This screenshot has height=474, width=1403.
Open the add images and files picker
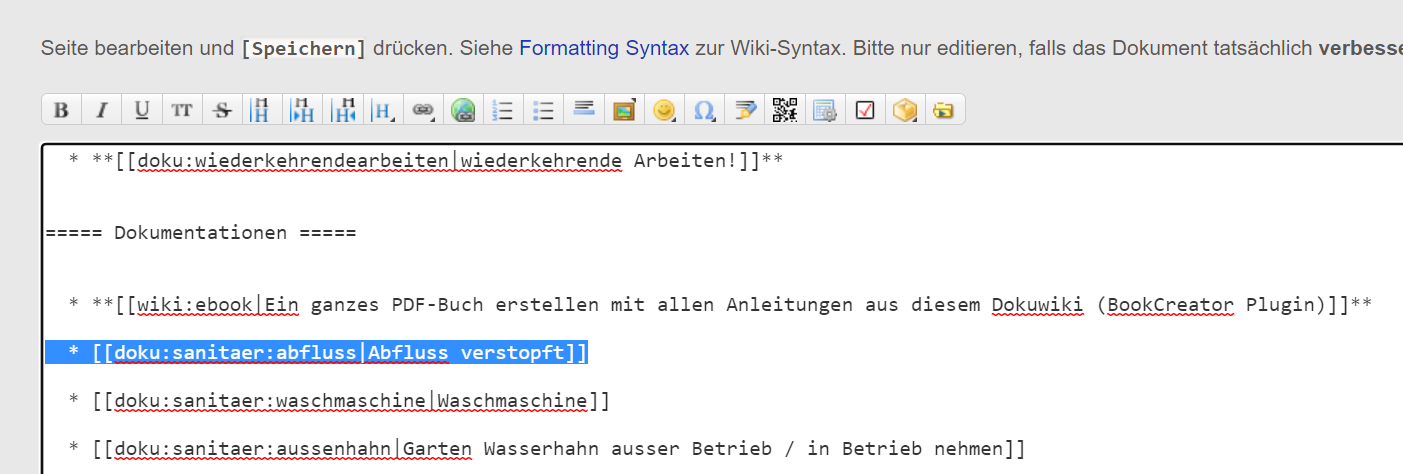point(624,110)
